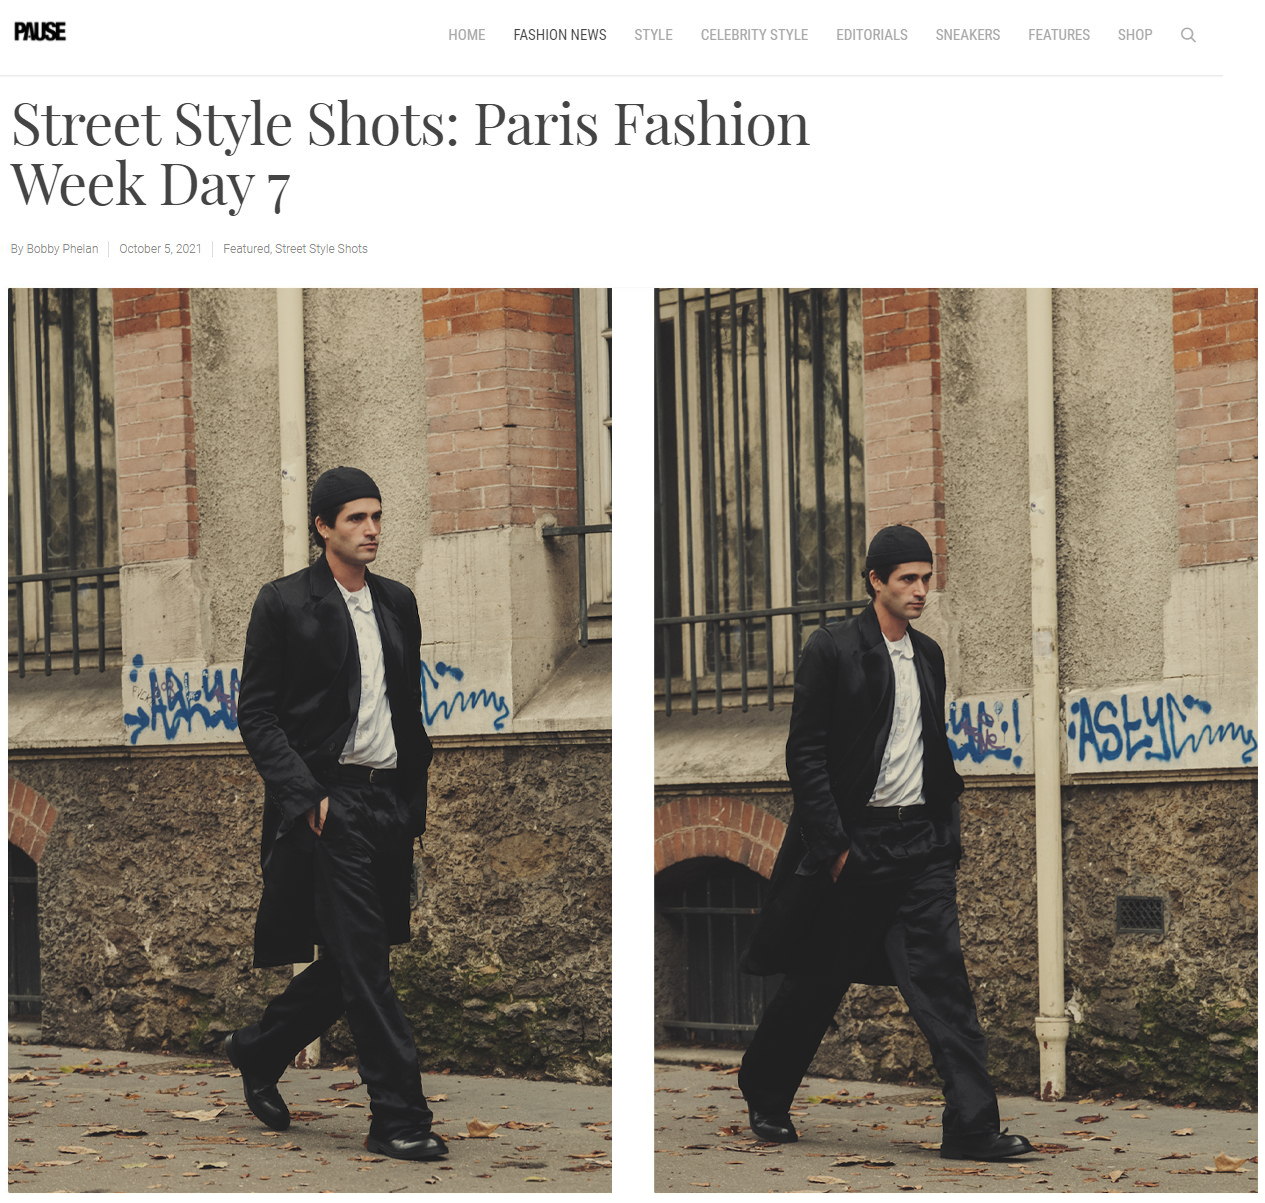Image resolution: width=1265 pixels, height=1203 pixels.
Task: Open the CELEBRITY STYLE page
Action: (x=754, y=35)
